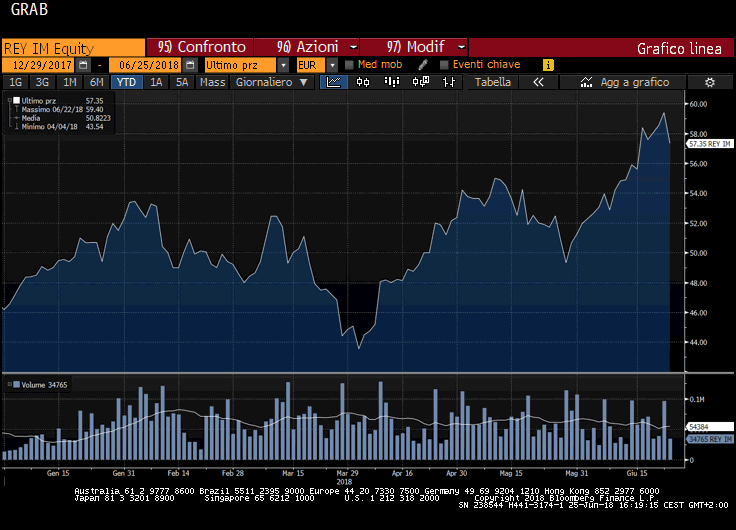Select the 1A time range tab
The image size is (736, 530).
point(156,82)
